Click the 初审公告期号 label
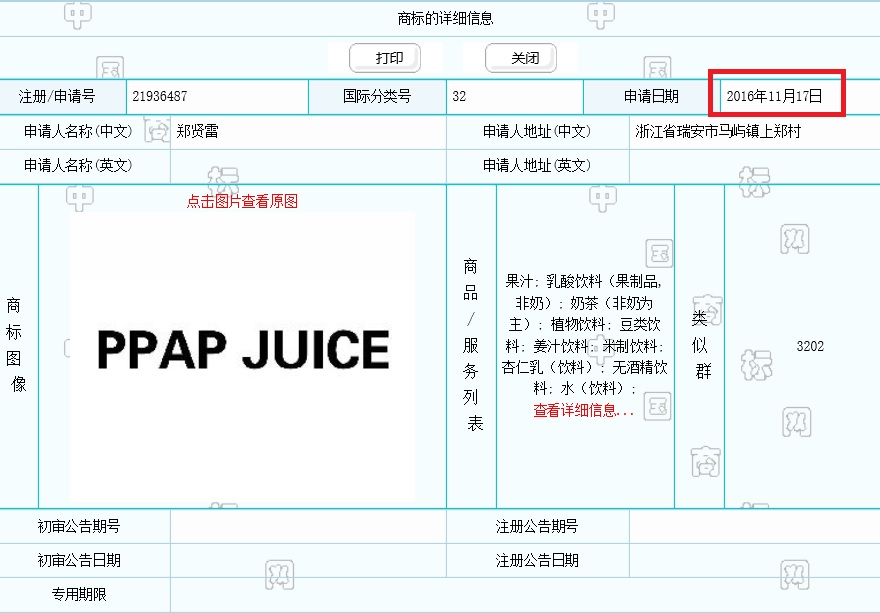This screenshot has height=613, width=880. pos(79,526)
